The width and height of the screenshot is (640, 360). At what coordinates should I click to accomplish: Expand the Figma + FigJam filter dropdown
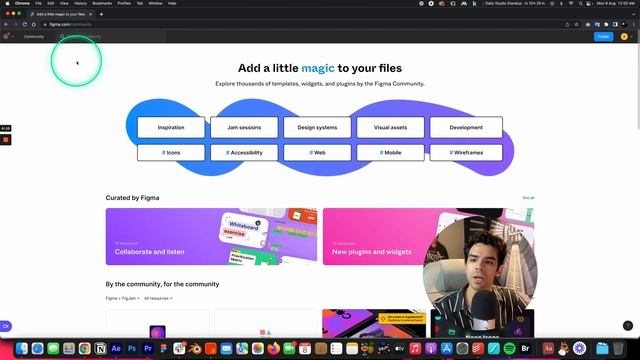click(122, 298)
